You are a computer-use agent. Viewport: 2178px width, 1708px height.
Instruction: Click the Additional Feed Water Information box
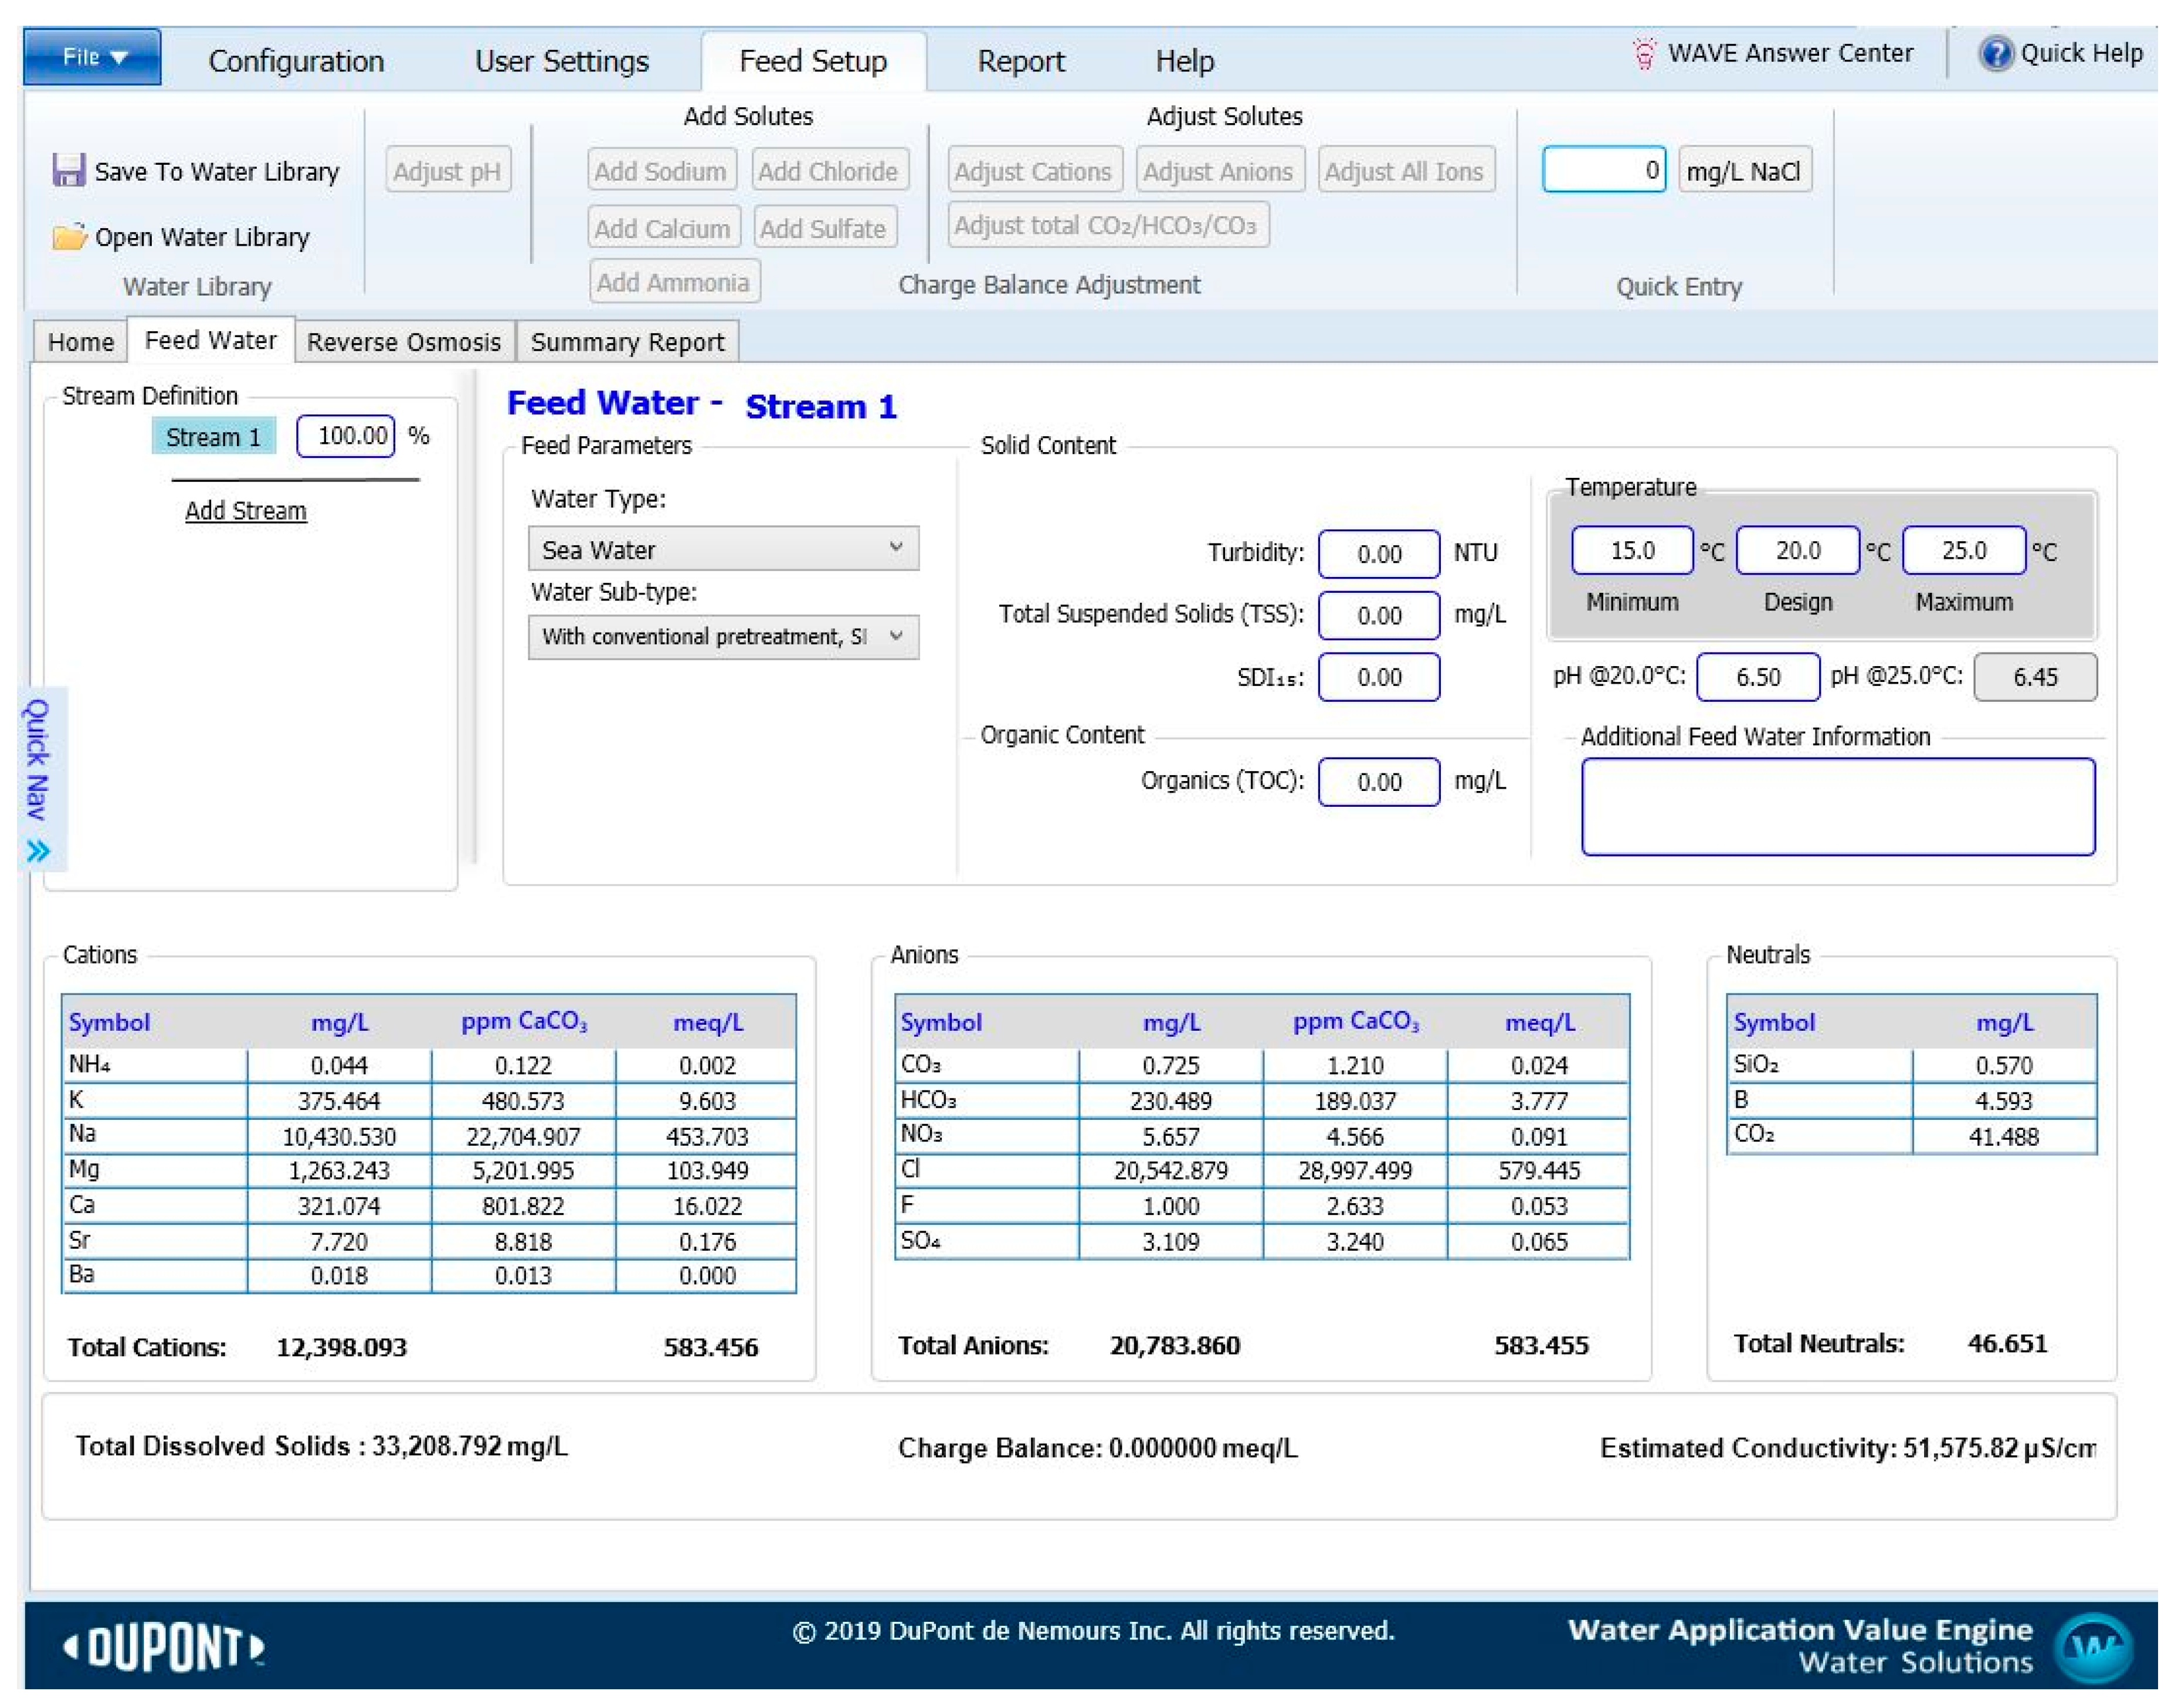coord(1837,806)
